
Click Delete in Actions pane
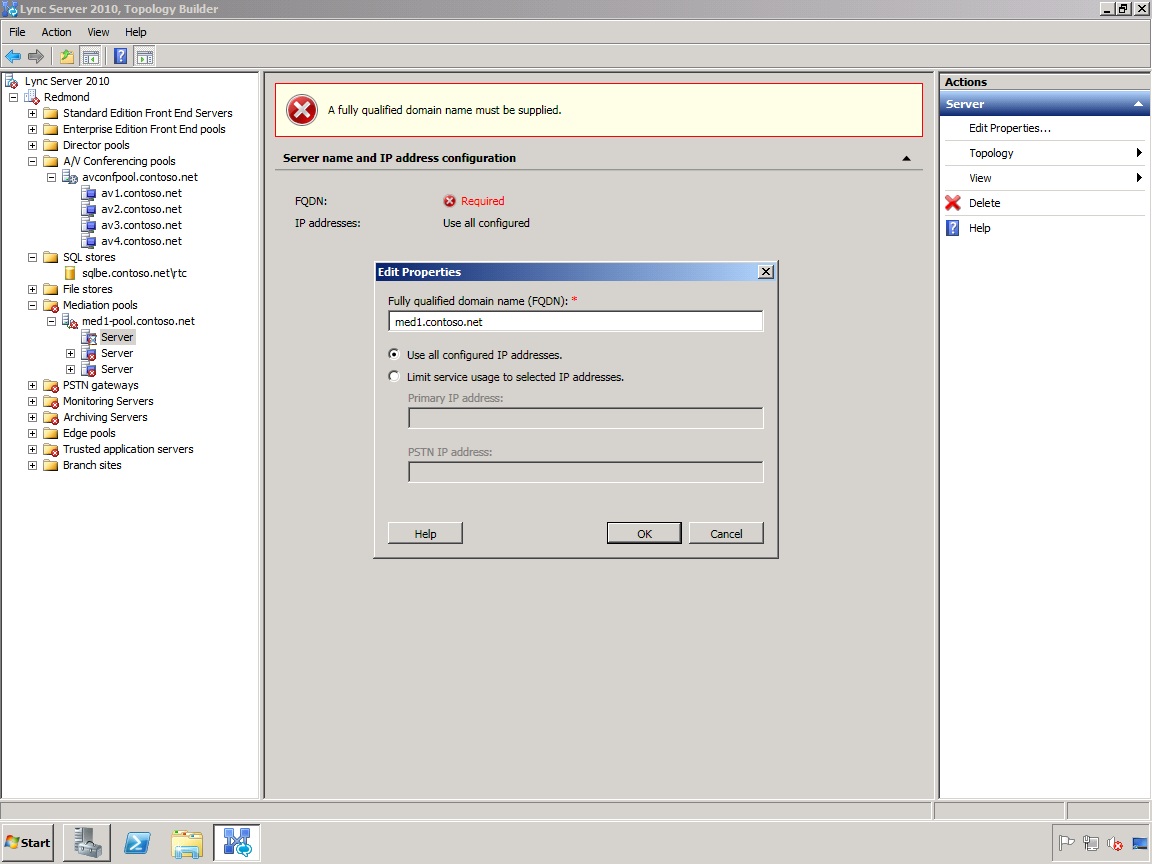[x=984, y=203]
